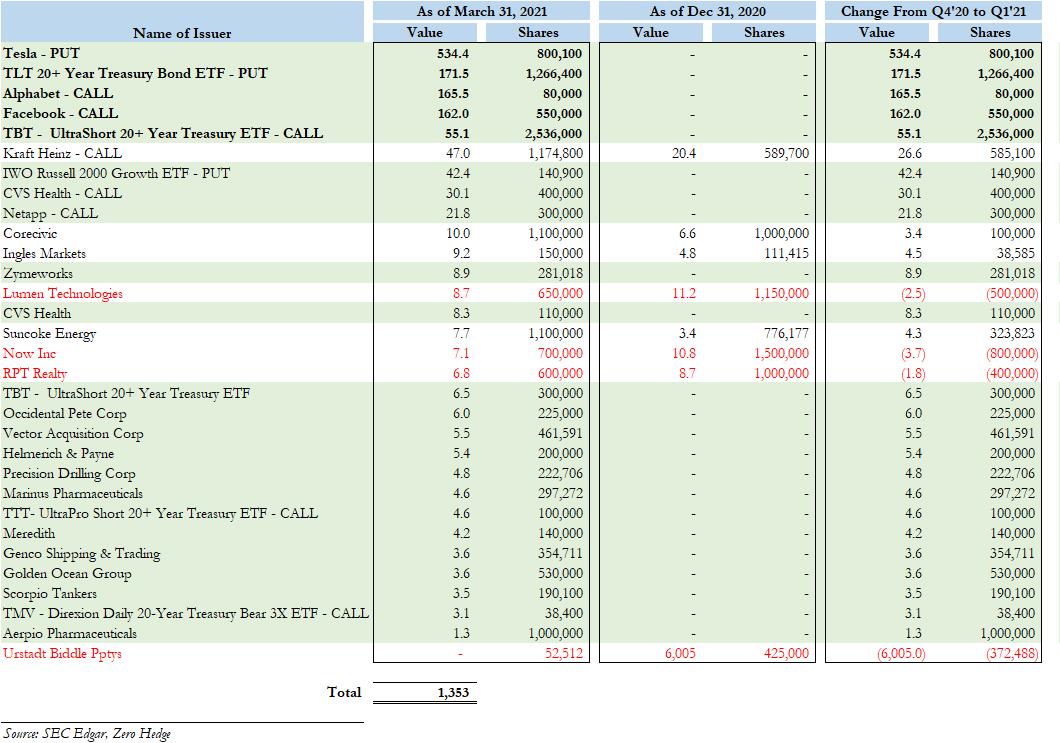
Task: Select the "Tesla - PUT" issuer name
Action: 41,53
